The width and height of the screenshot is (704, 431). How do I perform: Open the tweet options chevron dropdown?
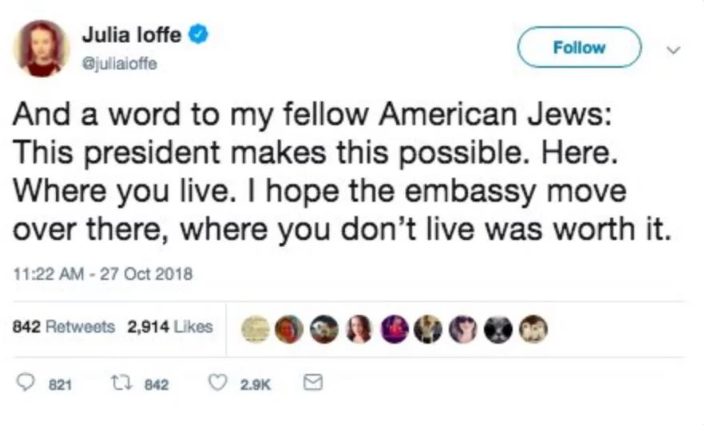click(x=673, y=50)
